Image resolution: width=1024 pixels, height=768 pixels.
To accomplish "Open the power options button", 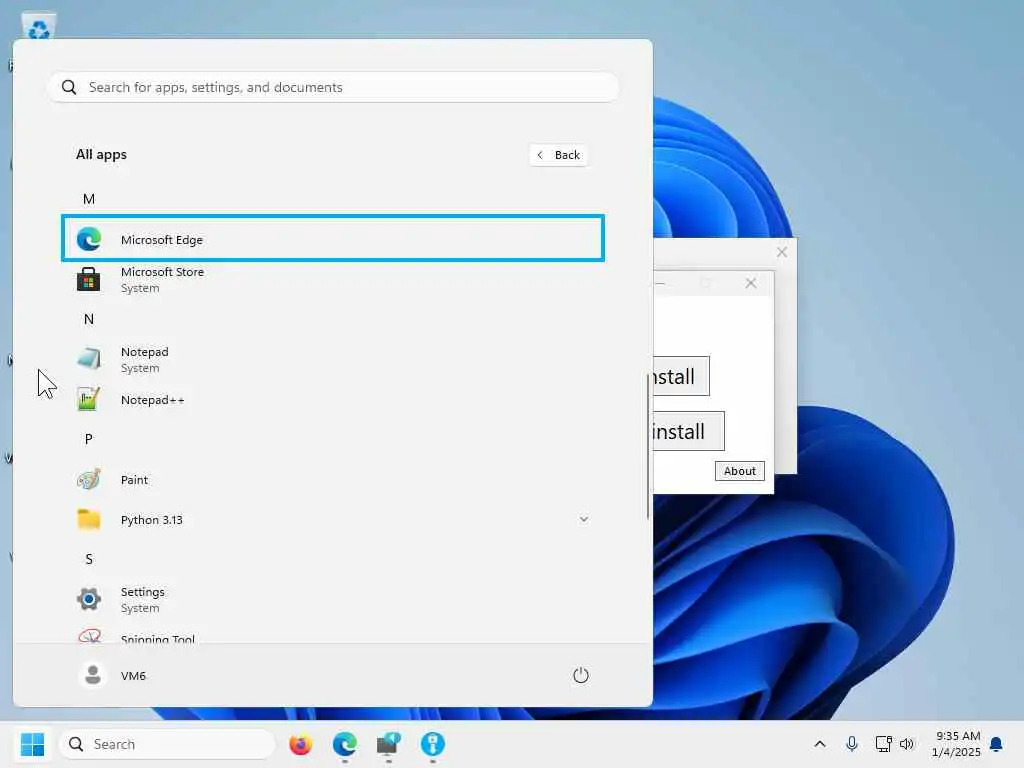I will tap(581, 675).
